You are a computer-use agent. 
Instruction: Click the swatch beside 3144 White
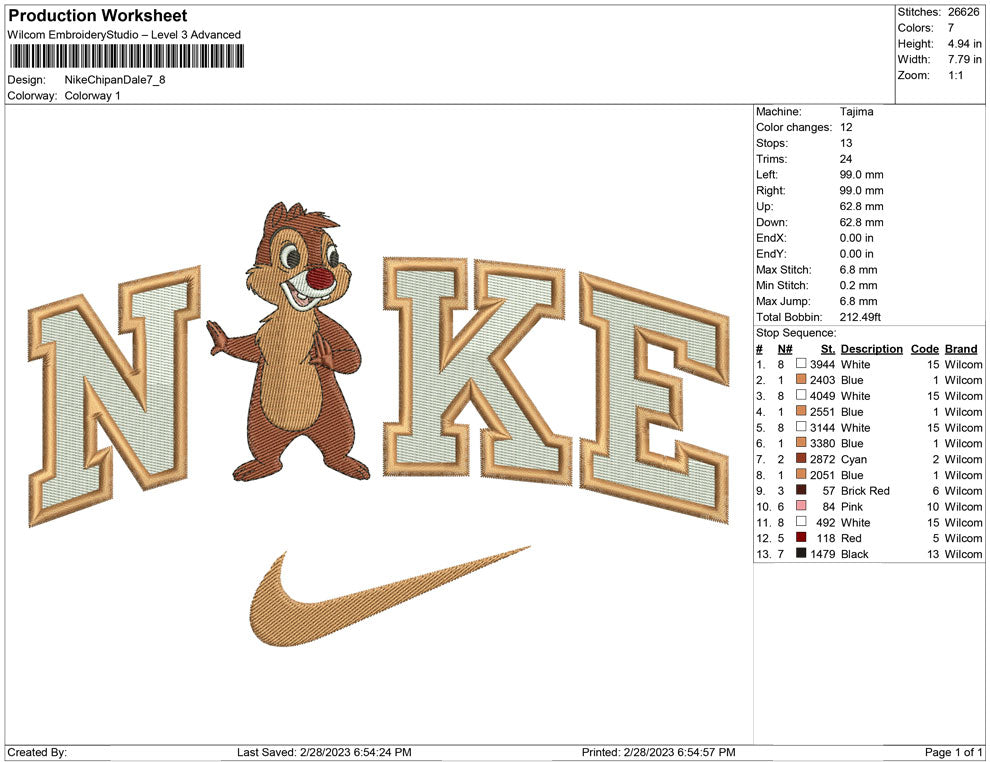[801, 427]
